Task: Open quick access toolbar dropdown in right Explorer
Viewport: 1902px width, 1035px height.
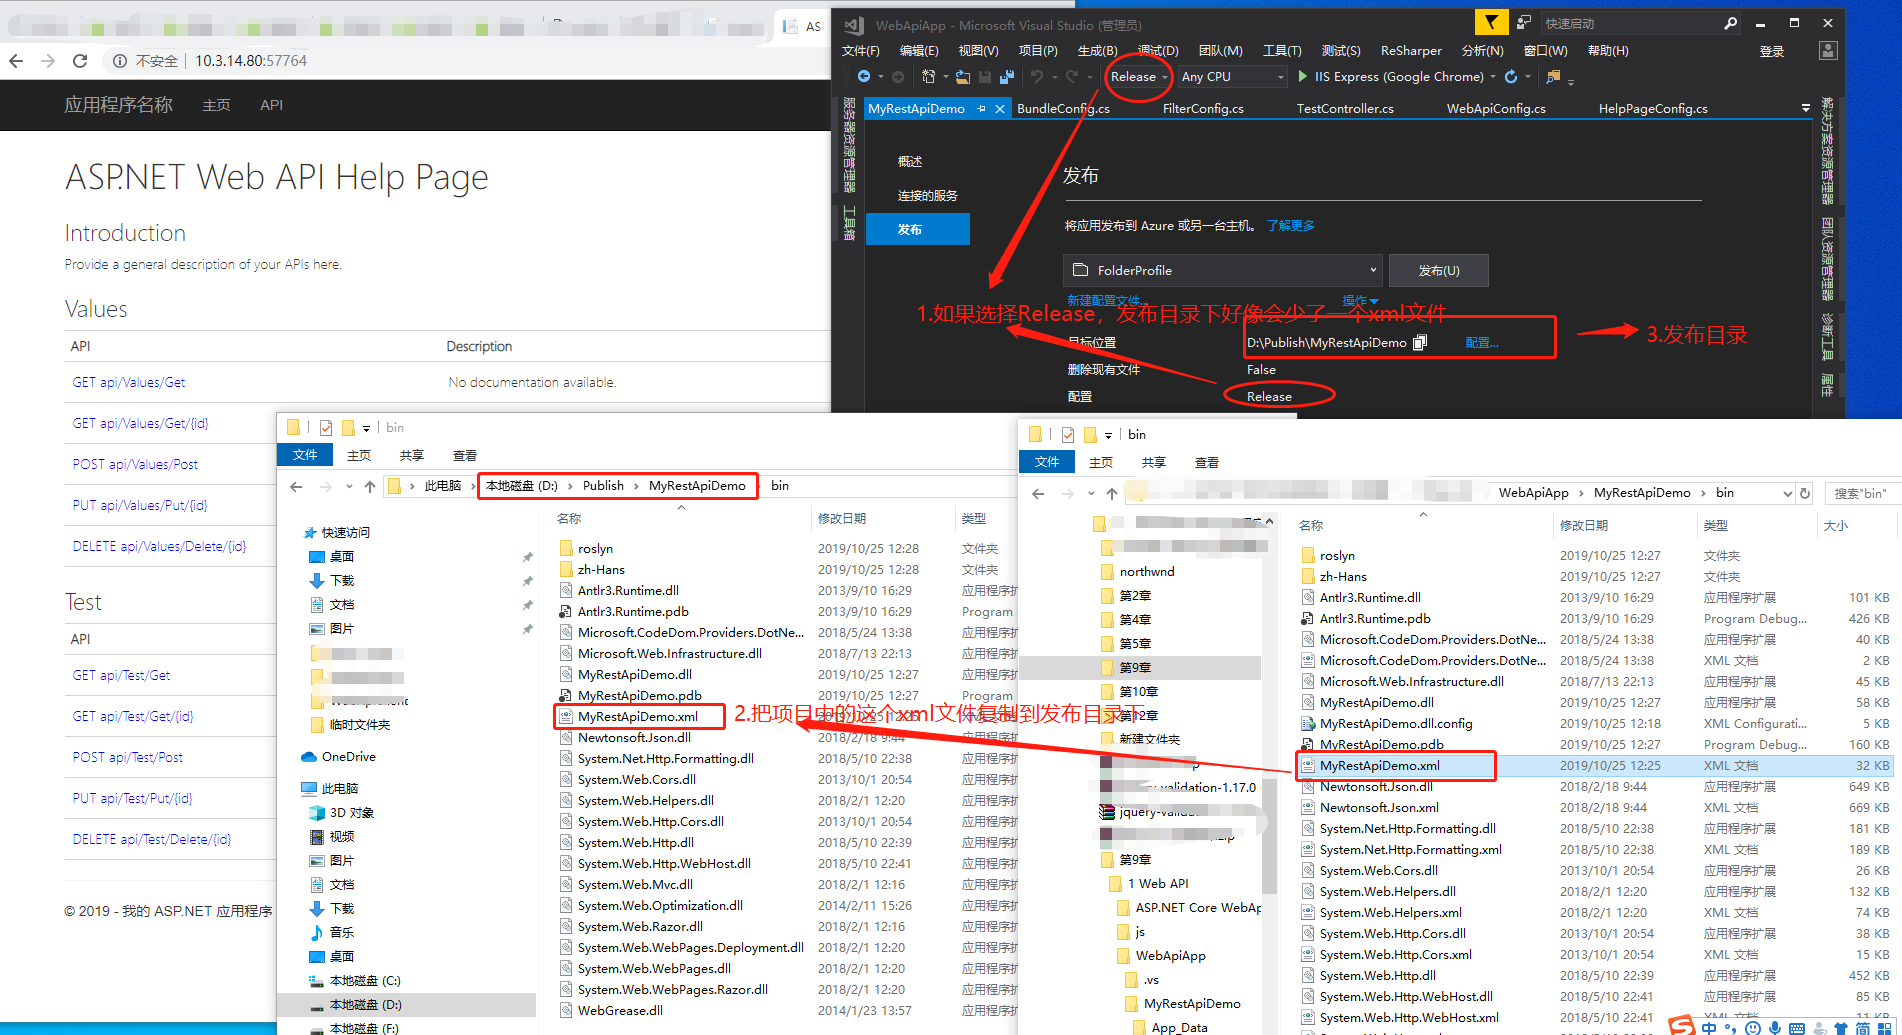Action: click(1108, 435)
